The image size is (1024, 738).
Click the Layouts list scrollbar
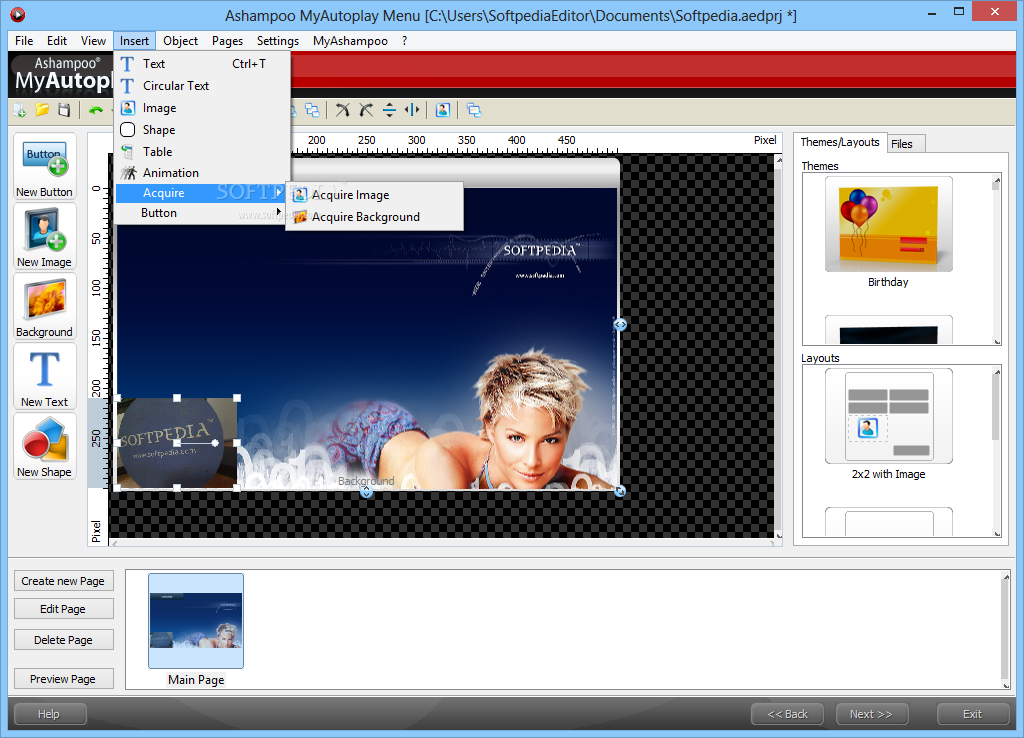[997, 451]
